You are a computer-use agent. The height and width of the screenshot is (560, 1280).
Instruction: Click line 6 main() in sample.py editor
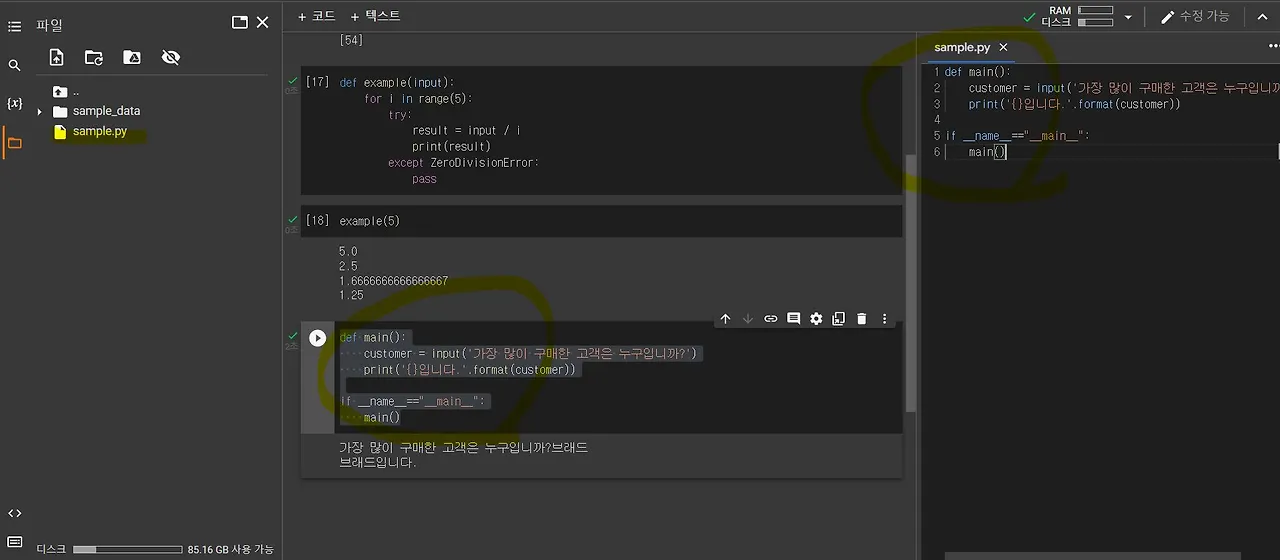987,152
